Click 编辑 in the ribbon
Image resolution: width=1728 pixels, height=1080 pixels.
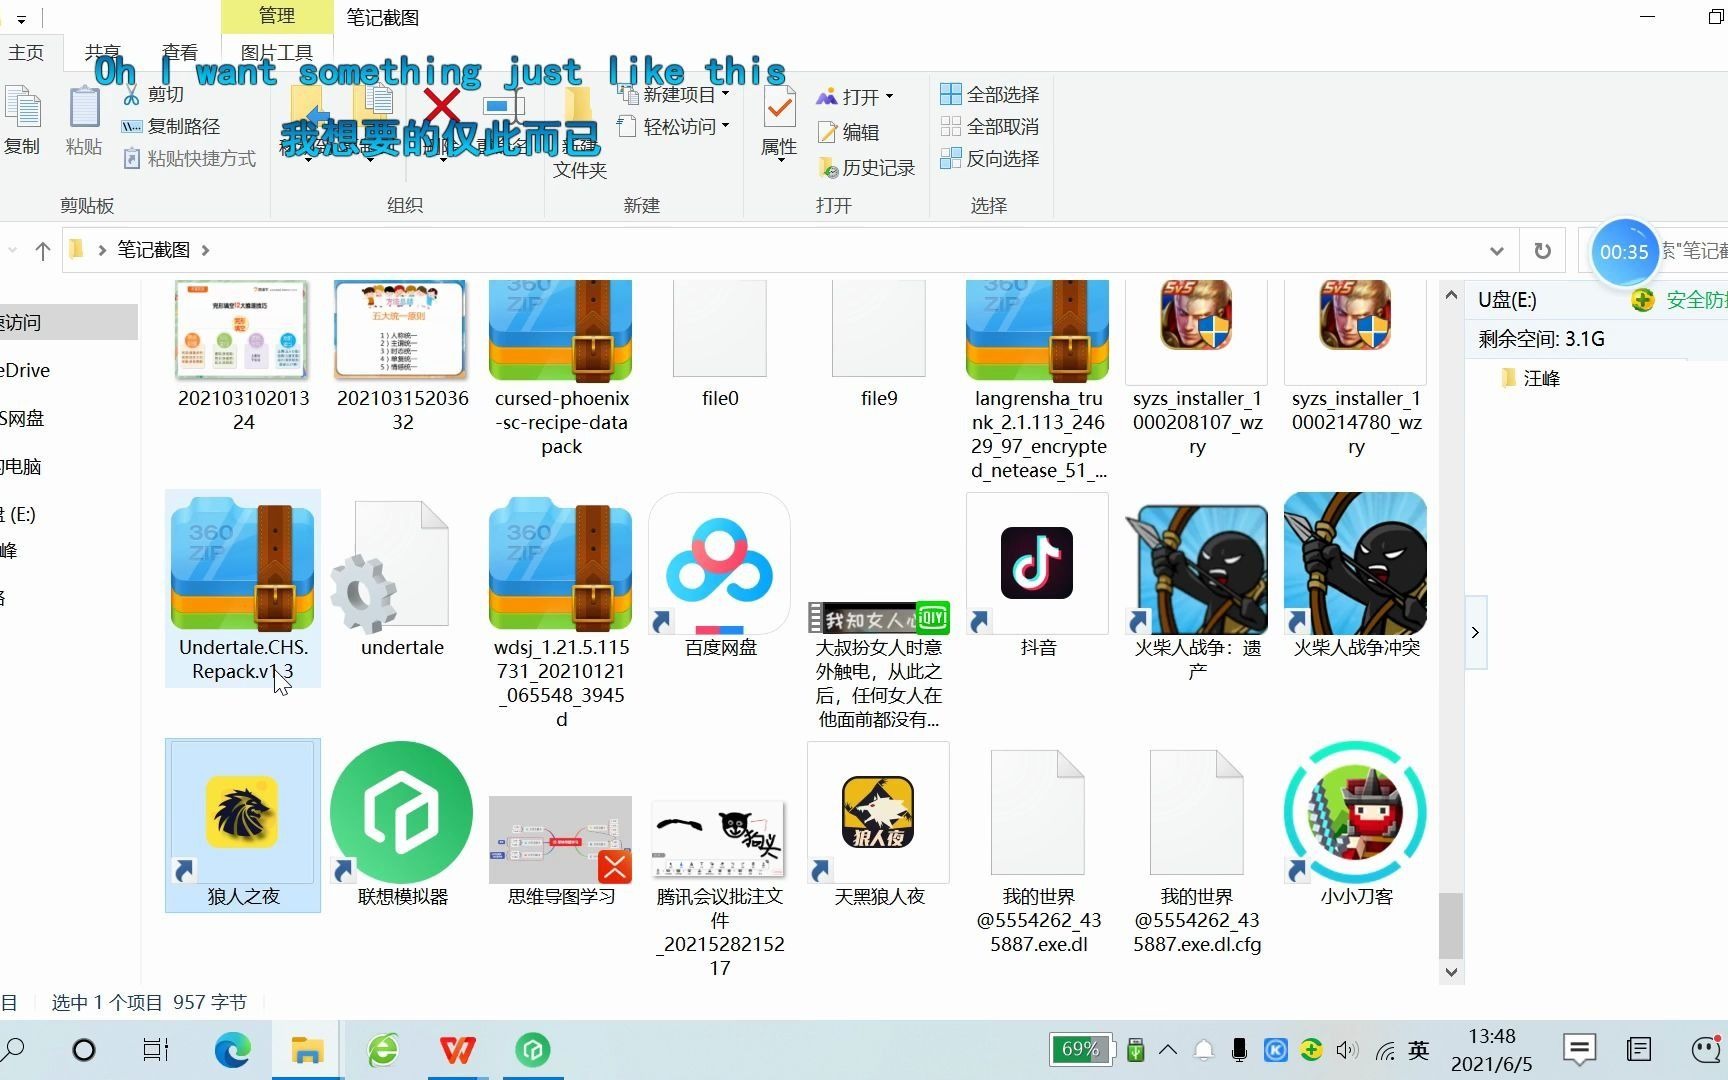[x=848, y=132]
